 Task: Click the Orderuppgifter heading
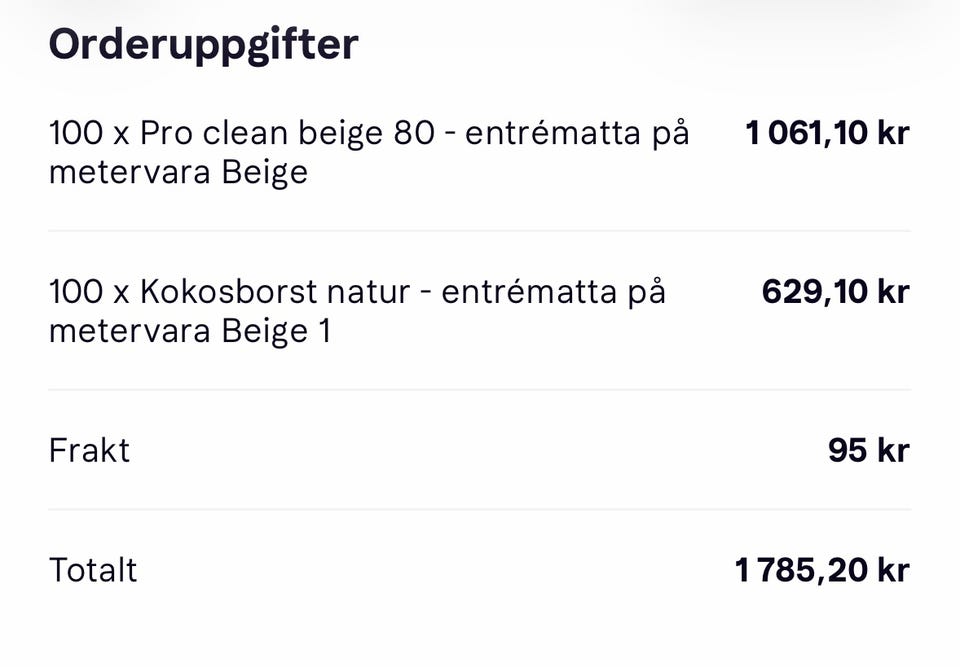[x=203, y=44]
